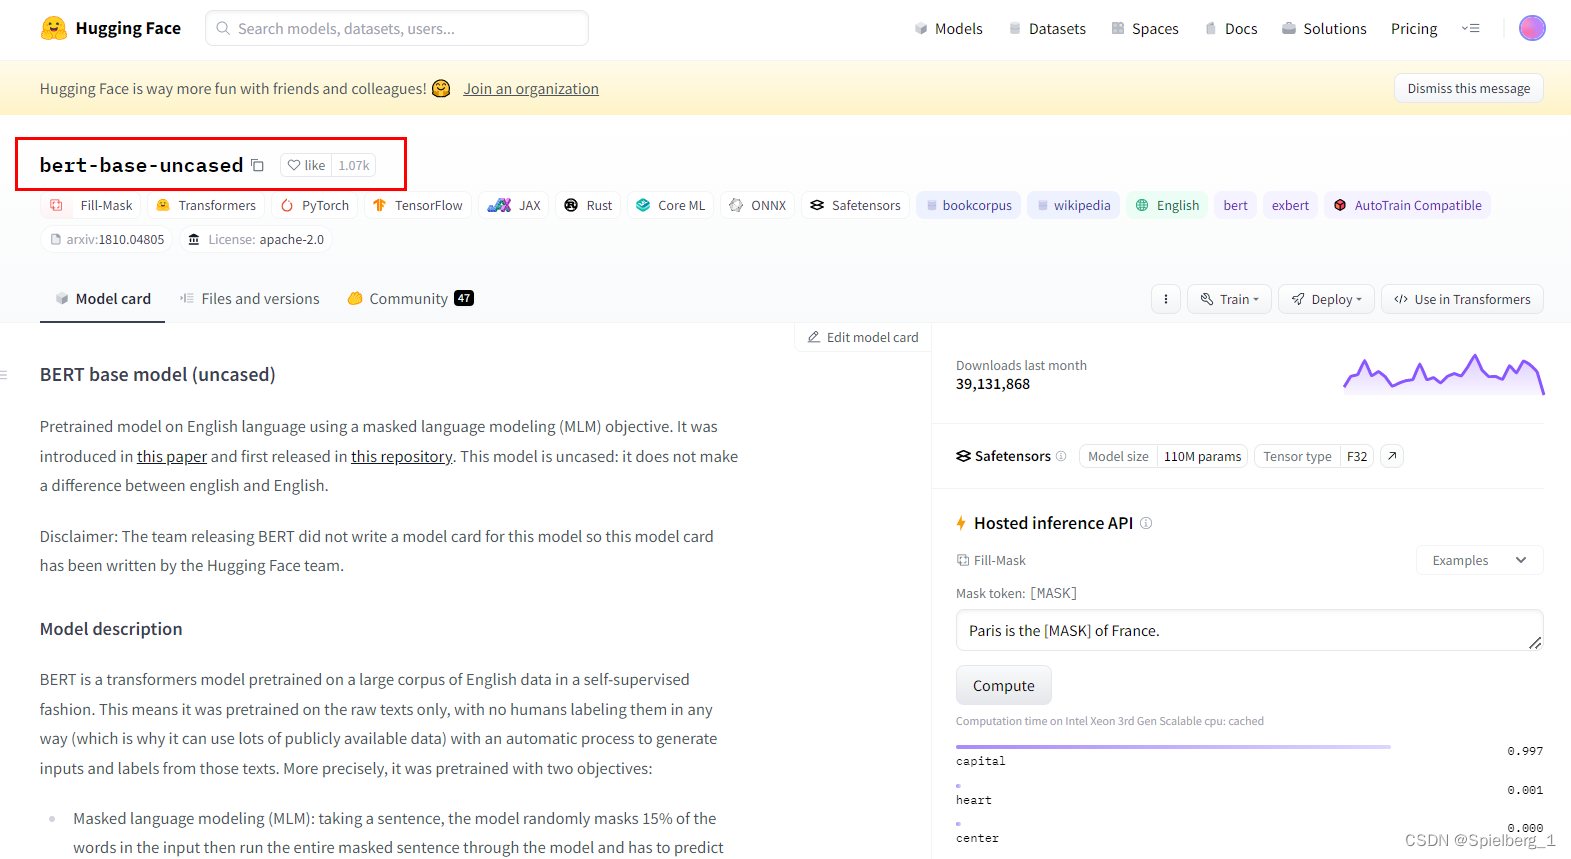
Task: Show Hosted inference API info icon
Action: click(x=1146, y=523)
